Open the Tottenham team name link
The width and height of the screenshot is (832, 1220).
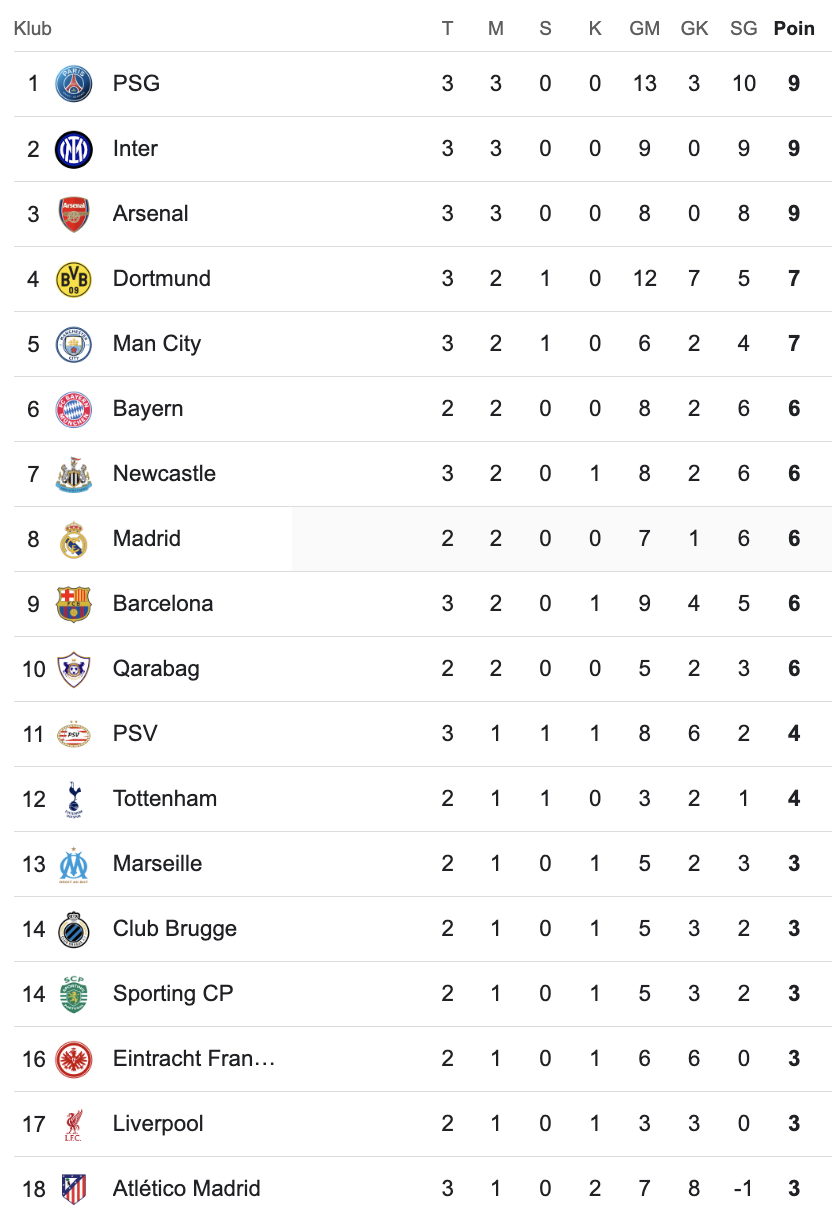click(165, 799)
